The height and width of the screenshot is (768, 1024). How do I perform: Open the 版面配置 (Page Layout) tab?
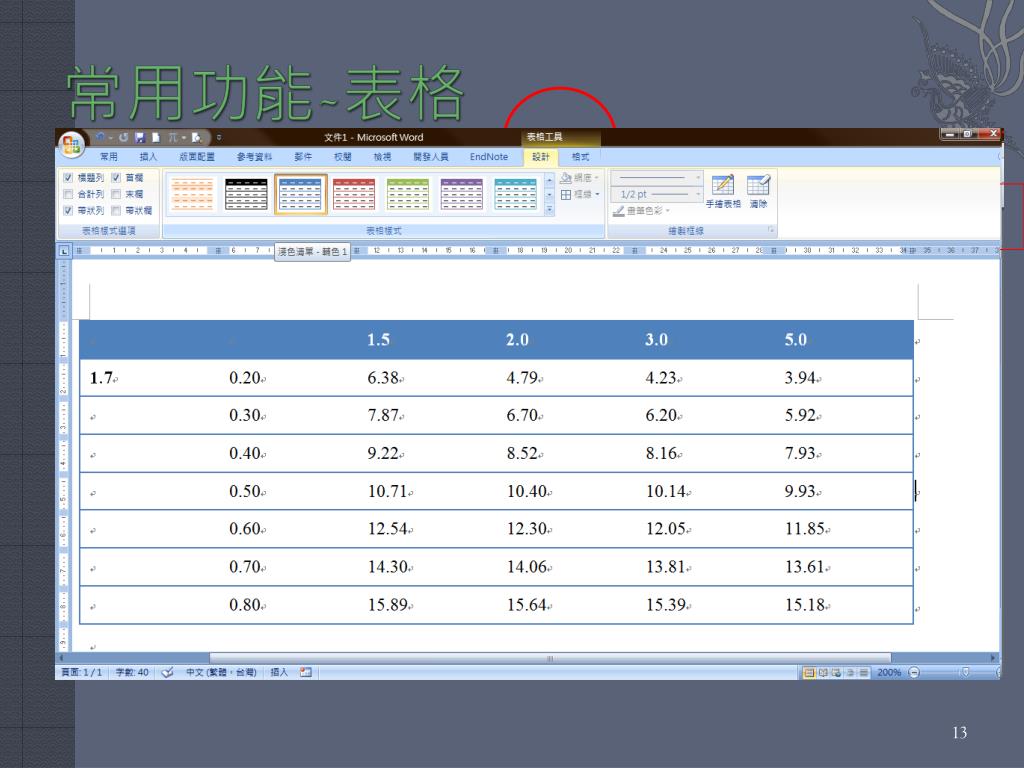click(197, 157)
